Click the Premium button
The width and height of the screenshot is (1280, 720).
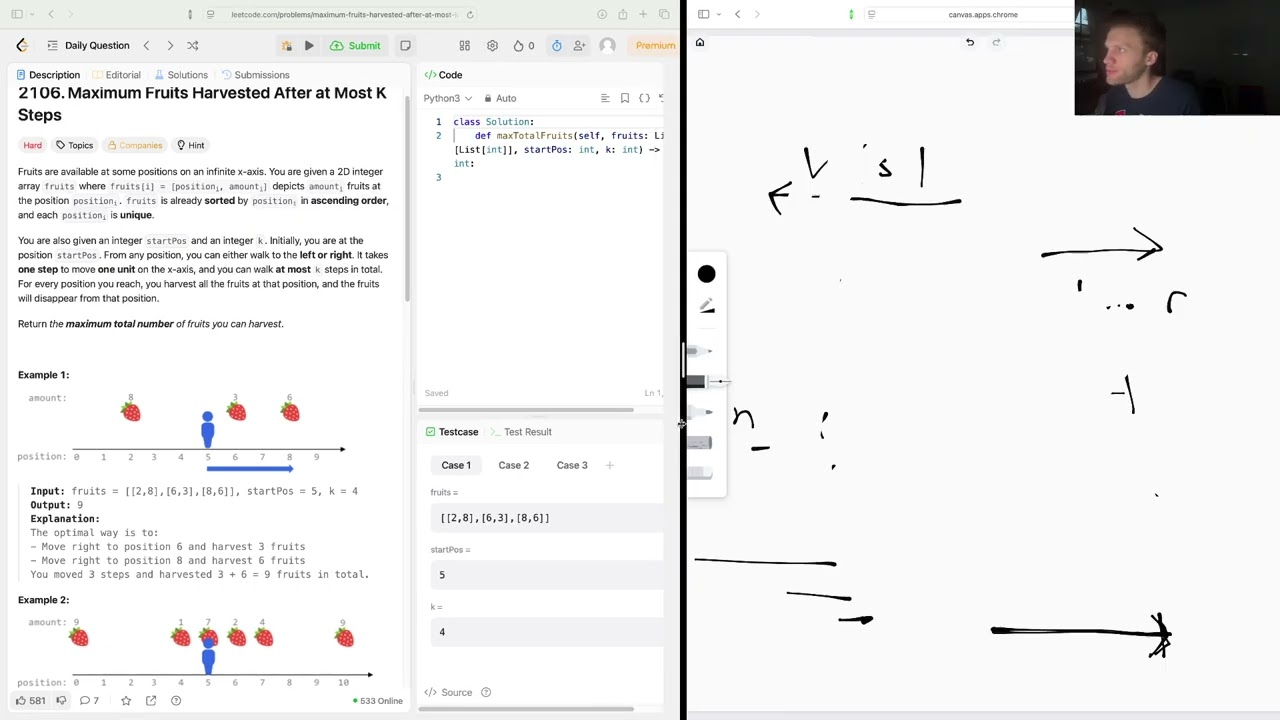(655, 45)
